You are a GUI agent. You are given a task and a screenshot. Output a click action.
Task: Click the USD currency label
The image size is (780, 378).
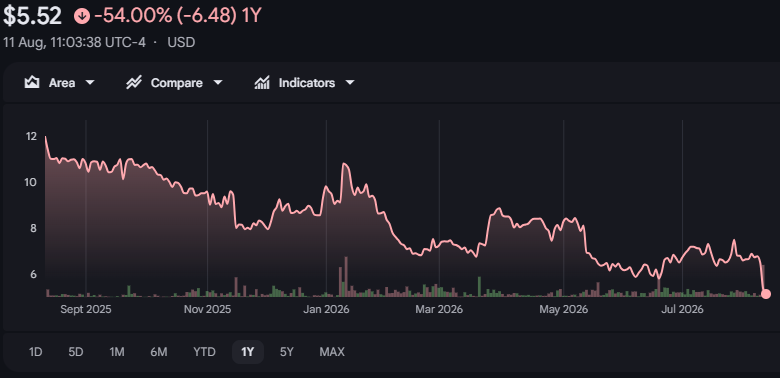click(181, 42)
